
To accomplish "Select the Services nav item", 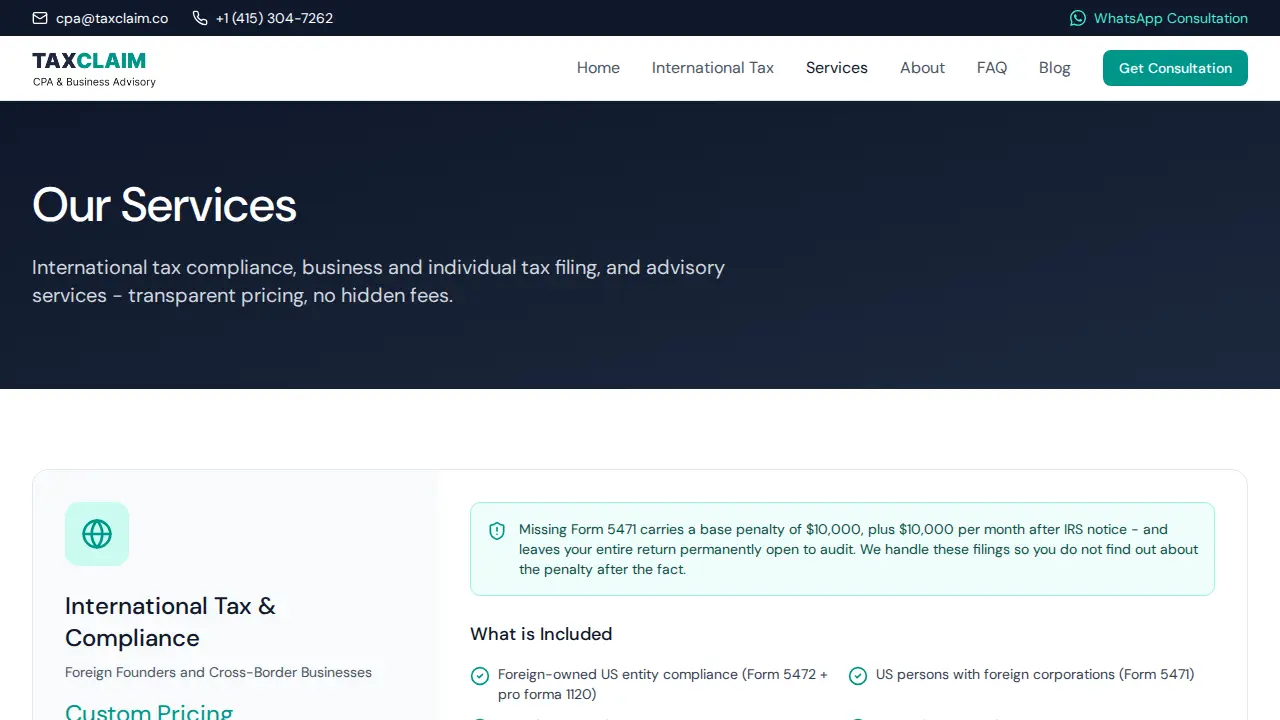I will coord(837,68).
